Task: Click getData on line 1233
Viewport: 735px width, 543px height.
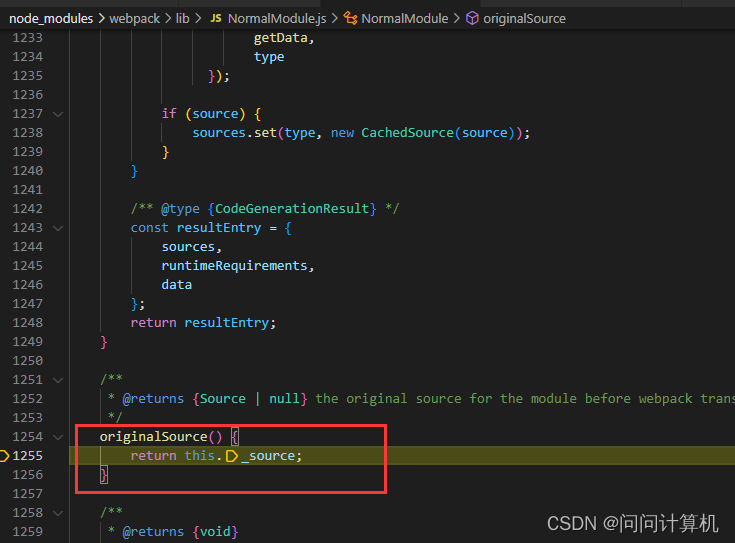Action: (x=280, y=38)
